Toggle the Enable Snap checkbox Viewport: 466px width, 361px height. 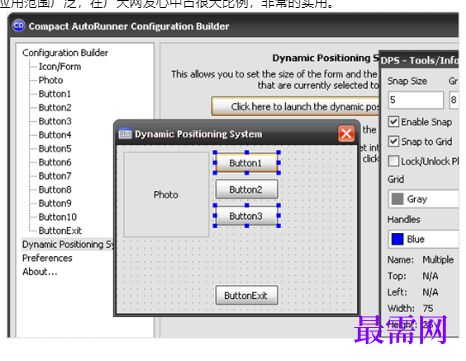(393, 122)
